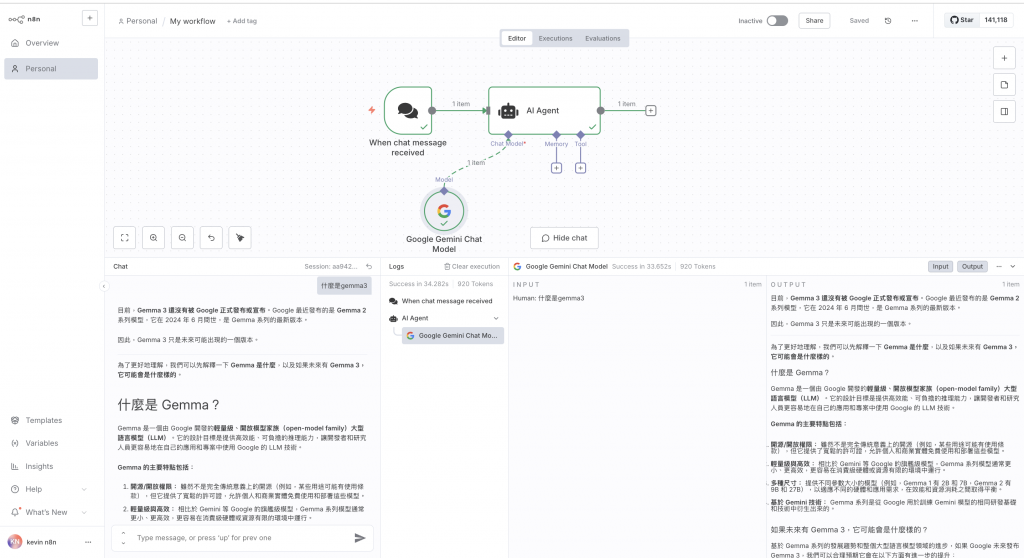Click the plus button beside the n8n logo

click(x=90, y=18)
